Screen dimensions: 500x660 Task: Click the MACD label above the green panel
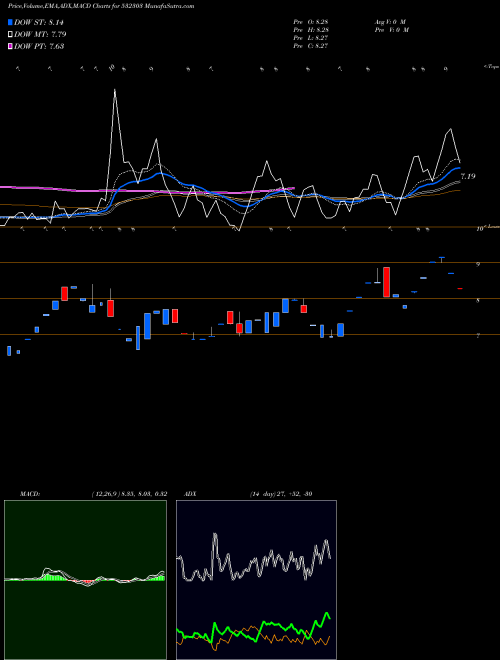point(29,494)
